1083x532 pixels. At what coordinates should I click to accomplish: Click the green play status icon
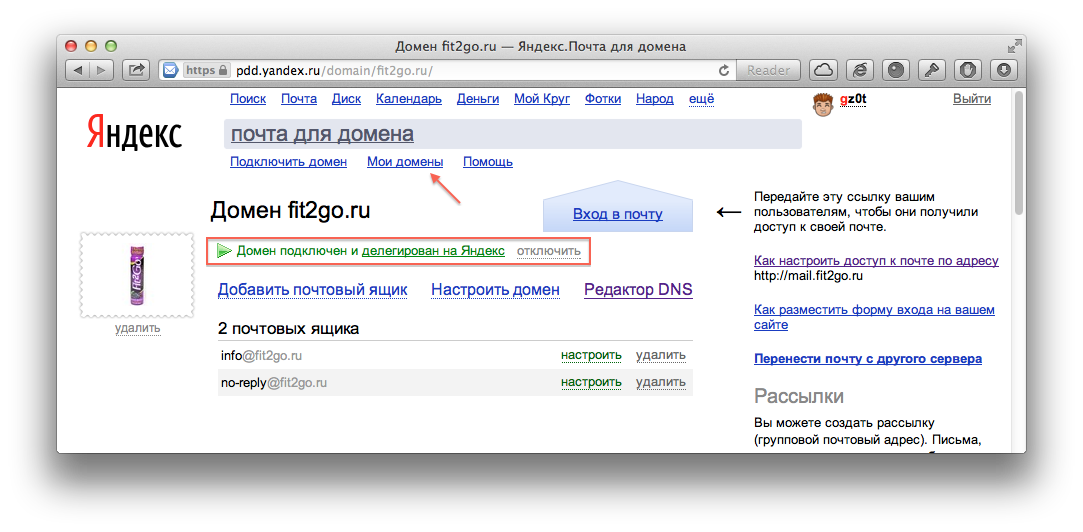tap(223, 251)
